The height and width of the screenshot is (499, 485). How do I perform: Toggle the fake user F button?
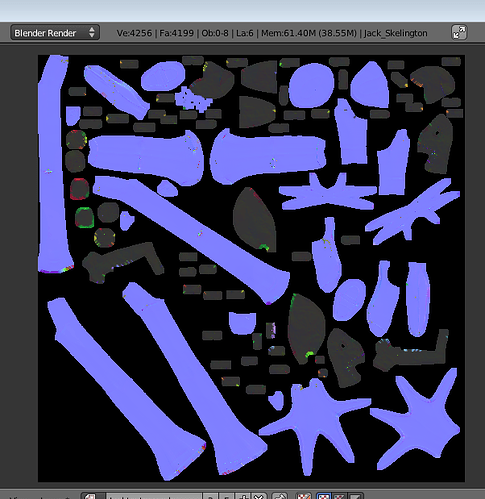[x=226, y=496]
